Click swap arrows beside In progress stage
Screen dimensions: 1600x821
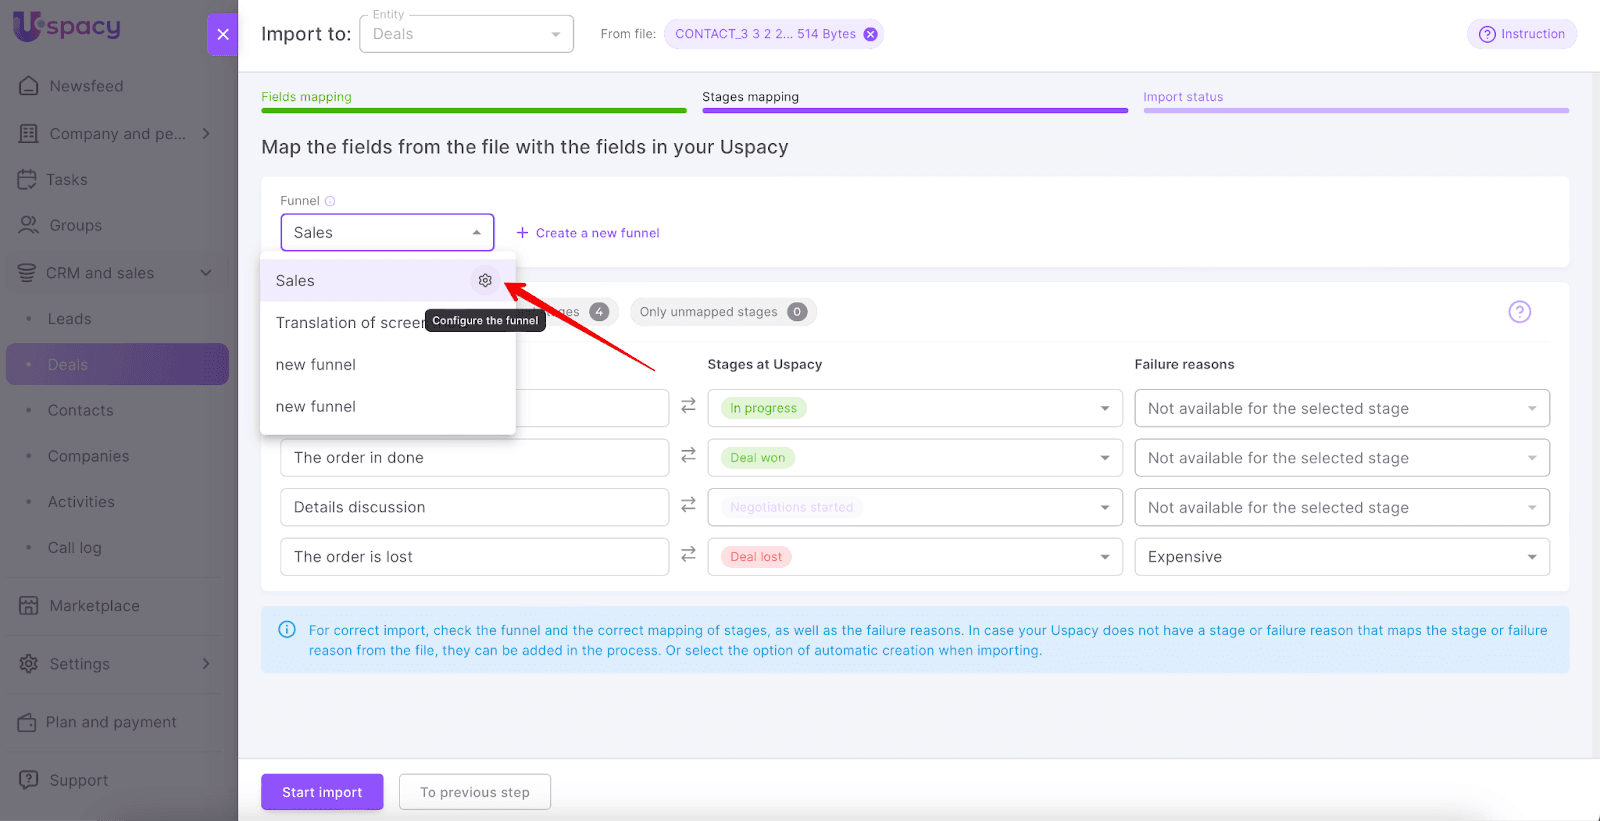coord(688,406)
